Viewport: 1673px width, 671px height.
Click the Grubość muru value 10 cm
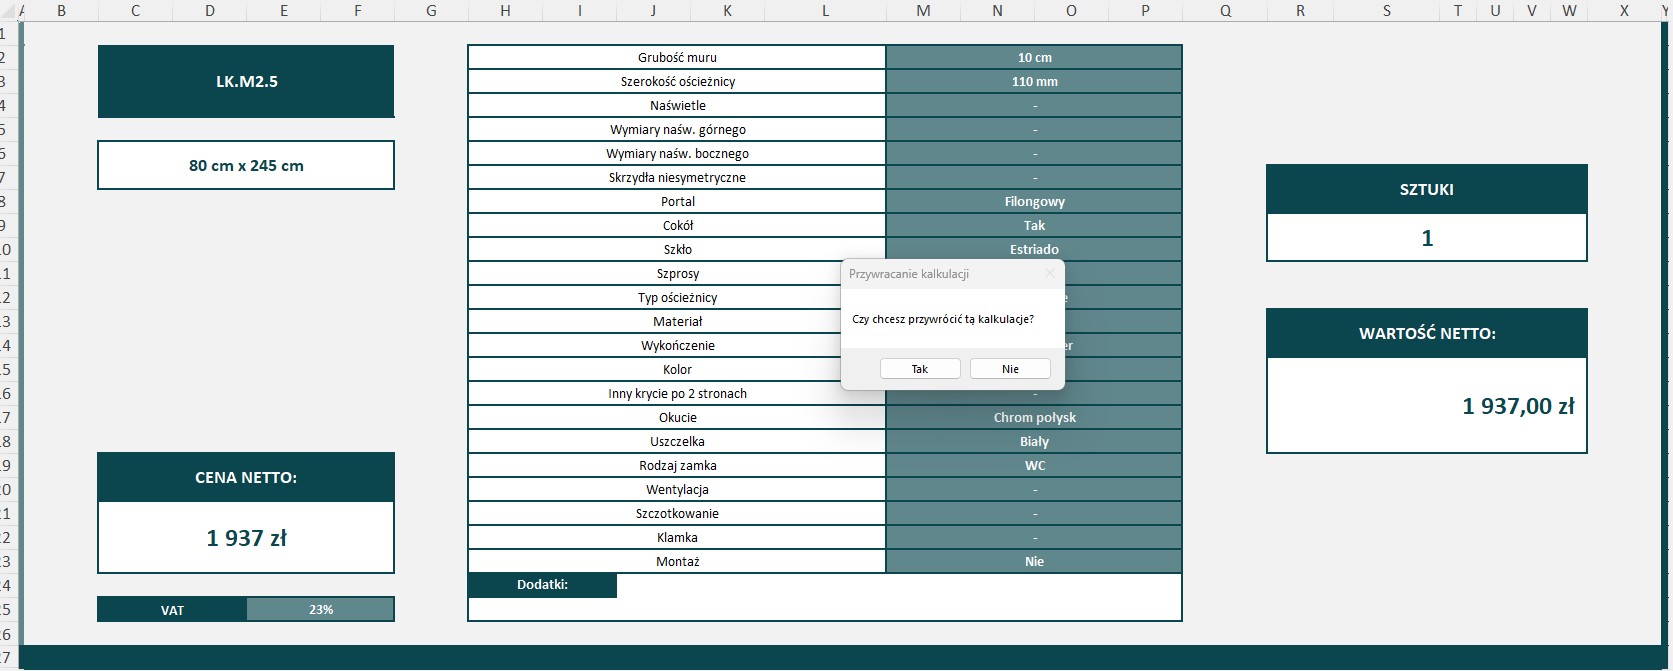click(1034, 57)
